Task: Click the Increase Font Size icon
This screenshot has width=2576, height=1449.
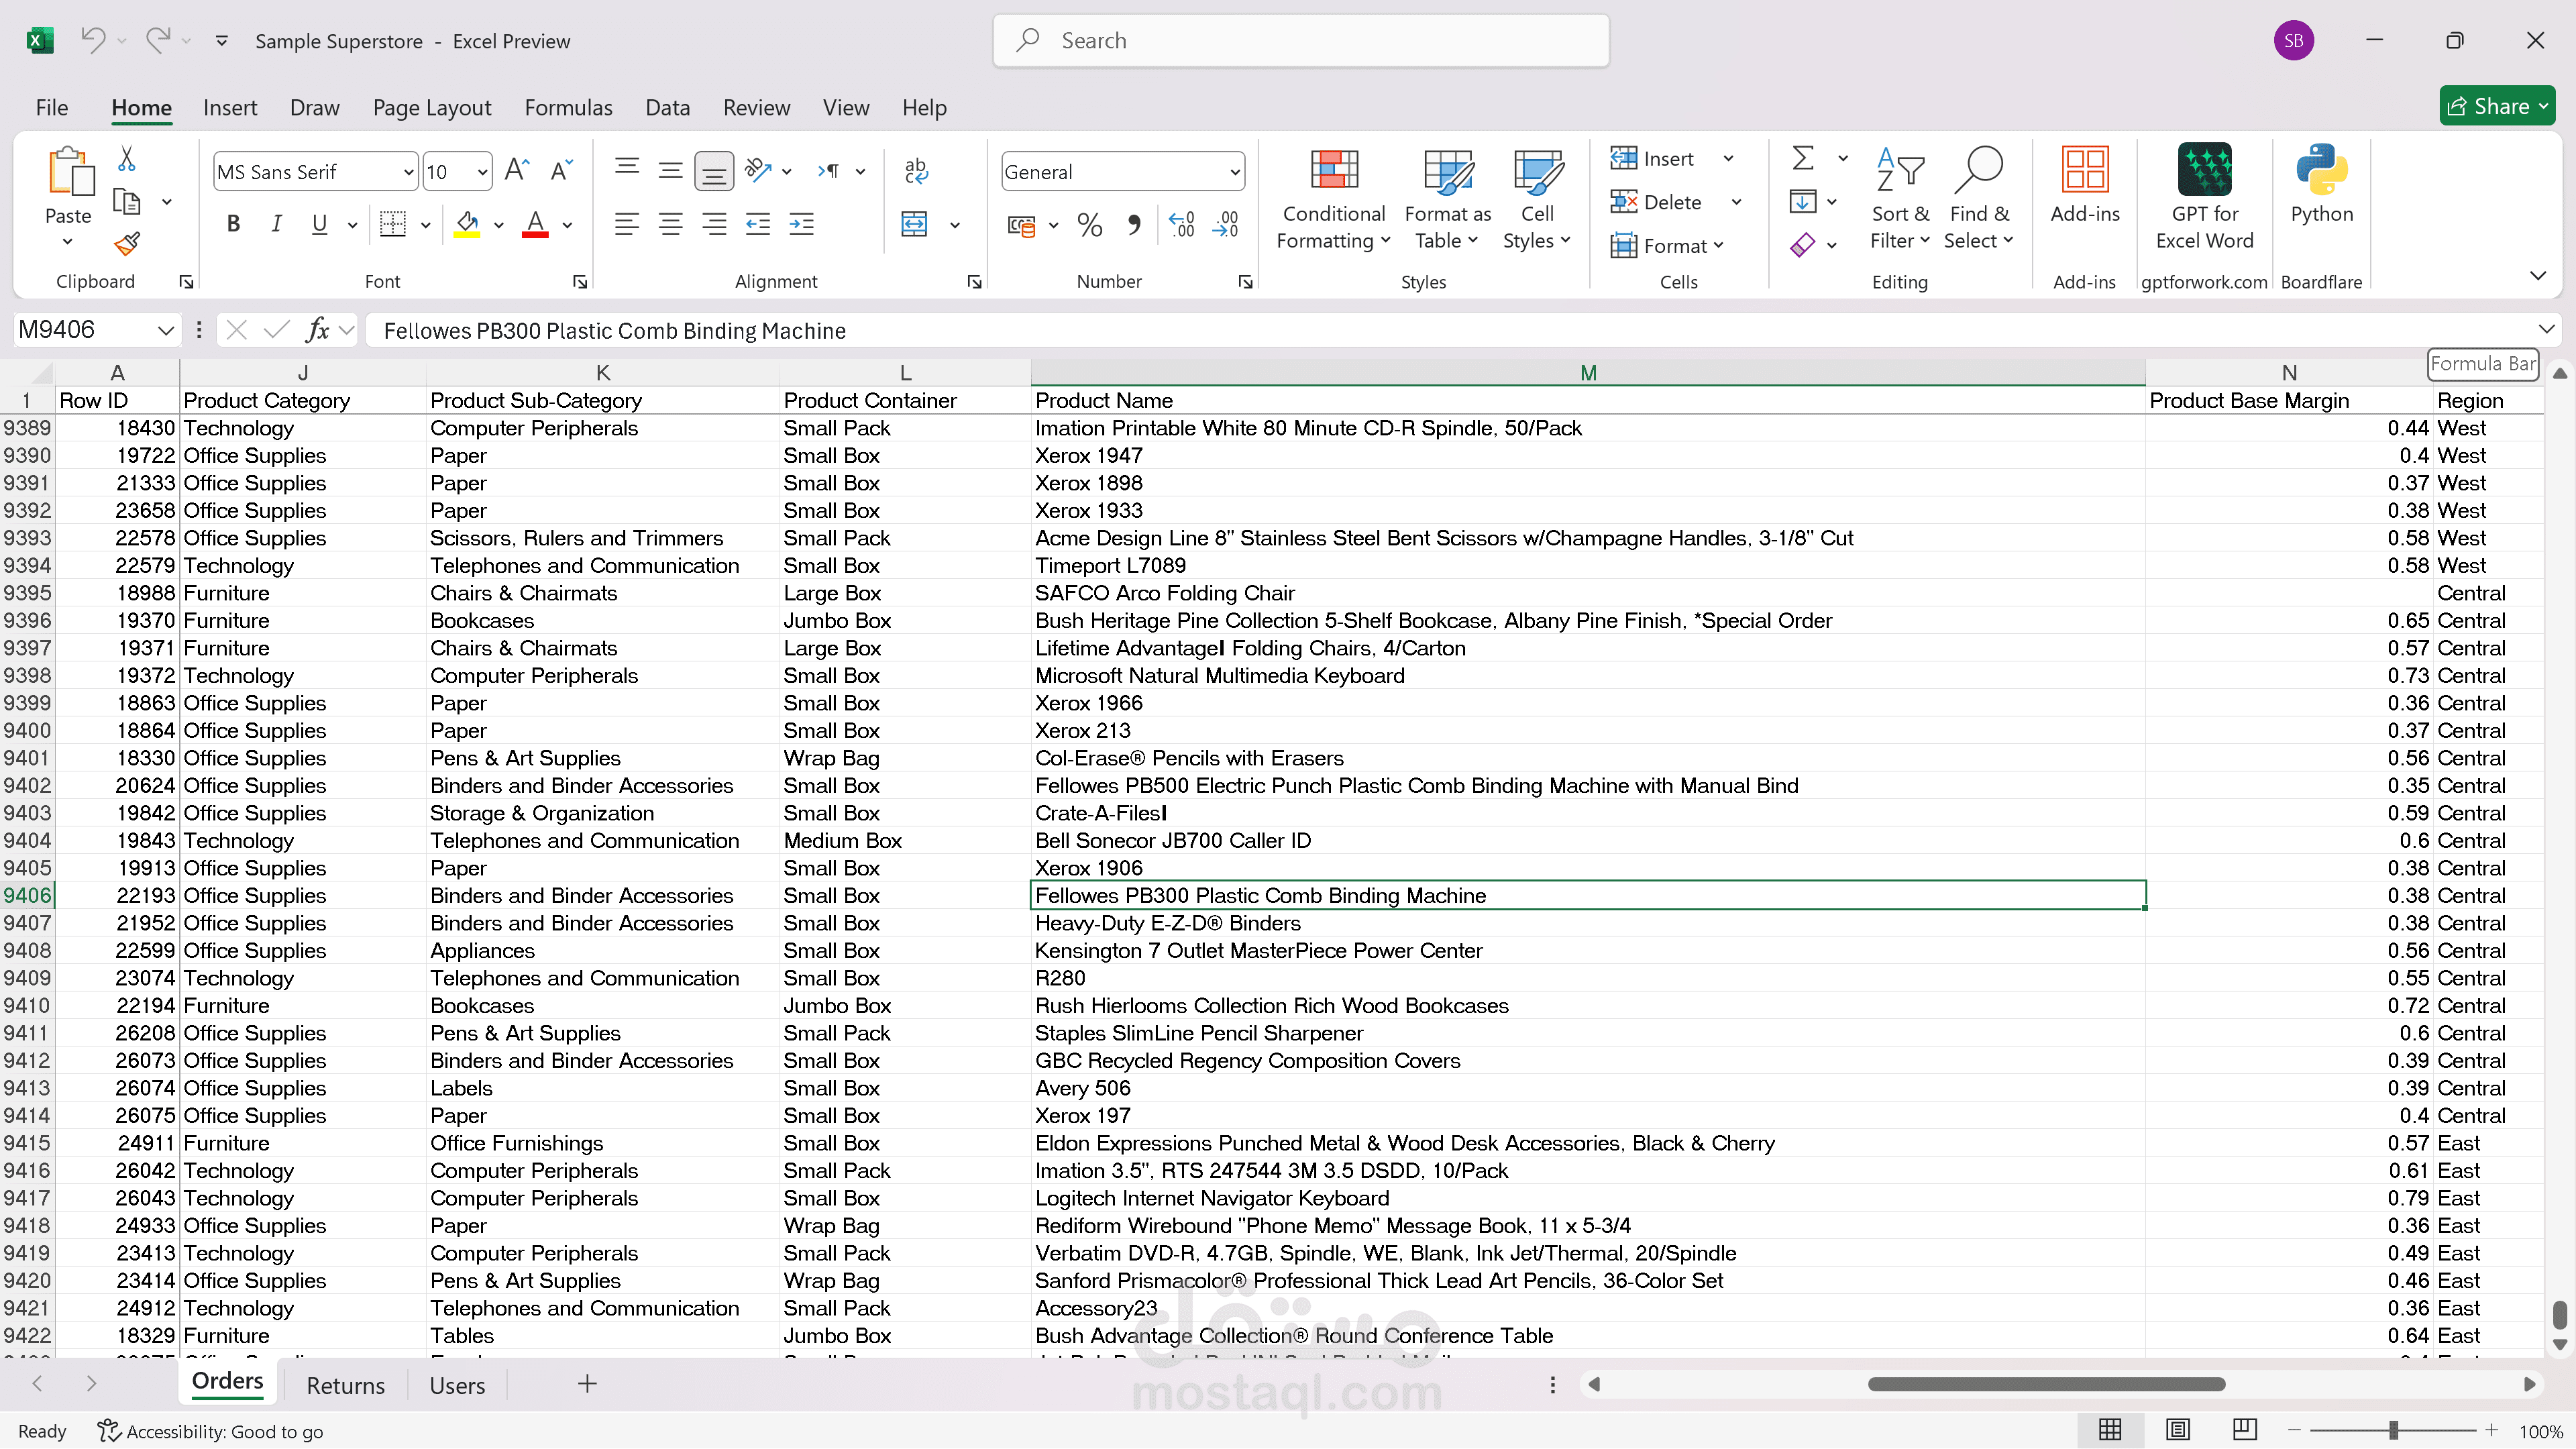Action: (x=516, y=171)
